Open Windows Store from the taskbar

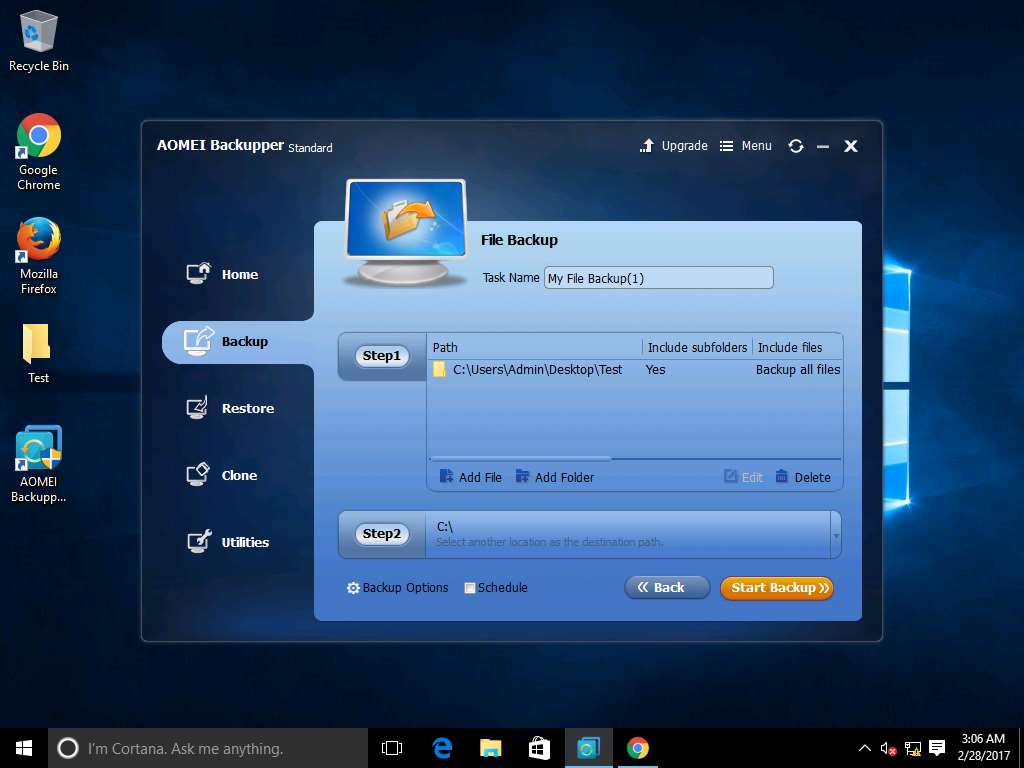point(539,748)
